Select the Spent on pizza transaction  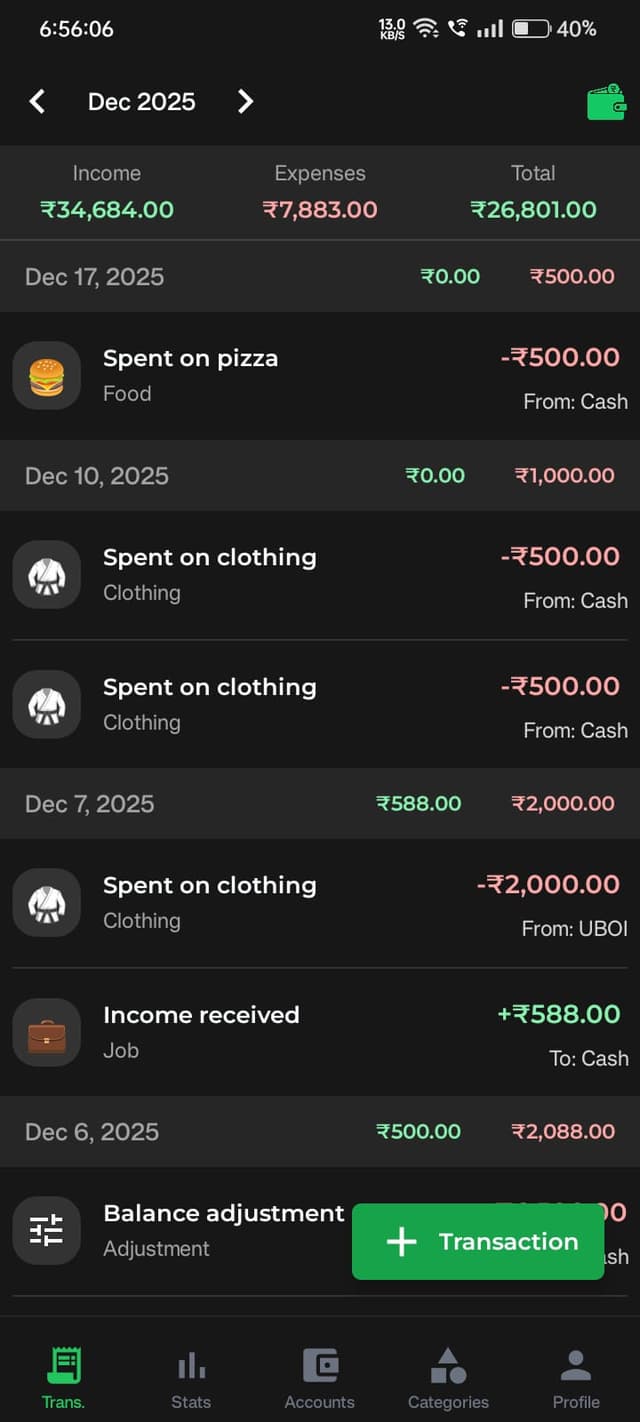coord(190,358)
